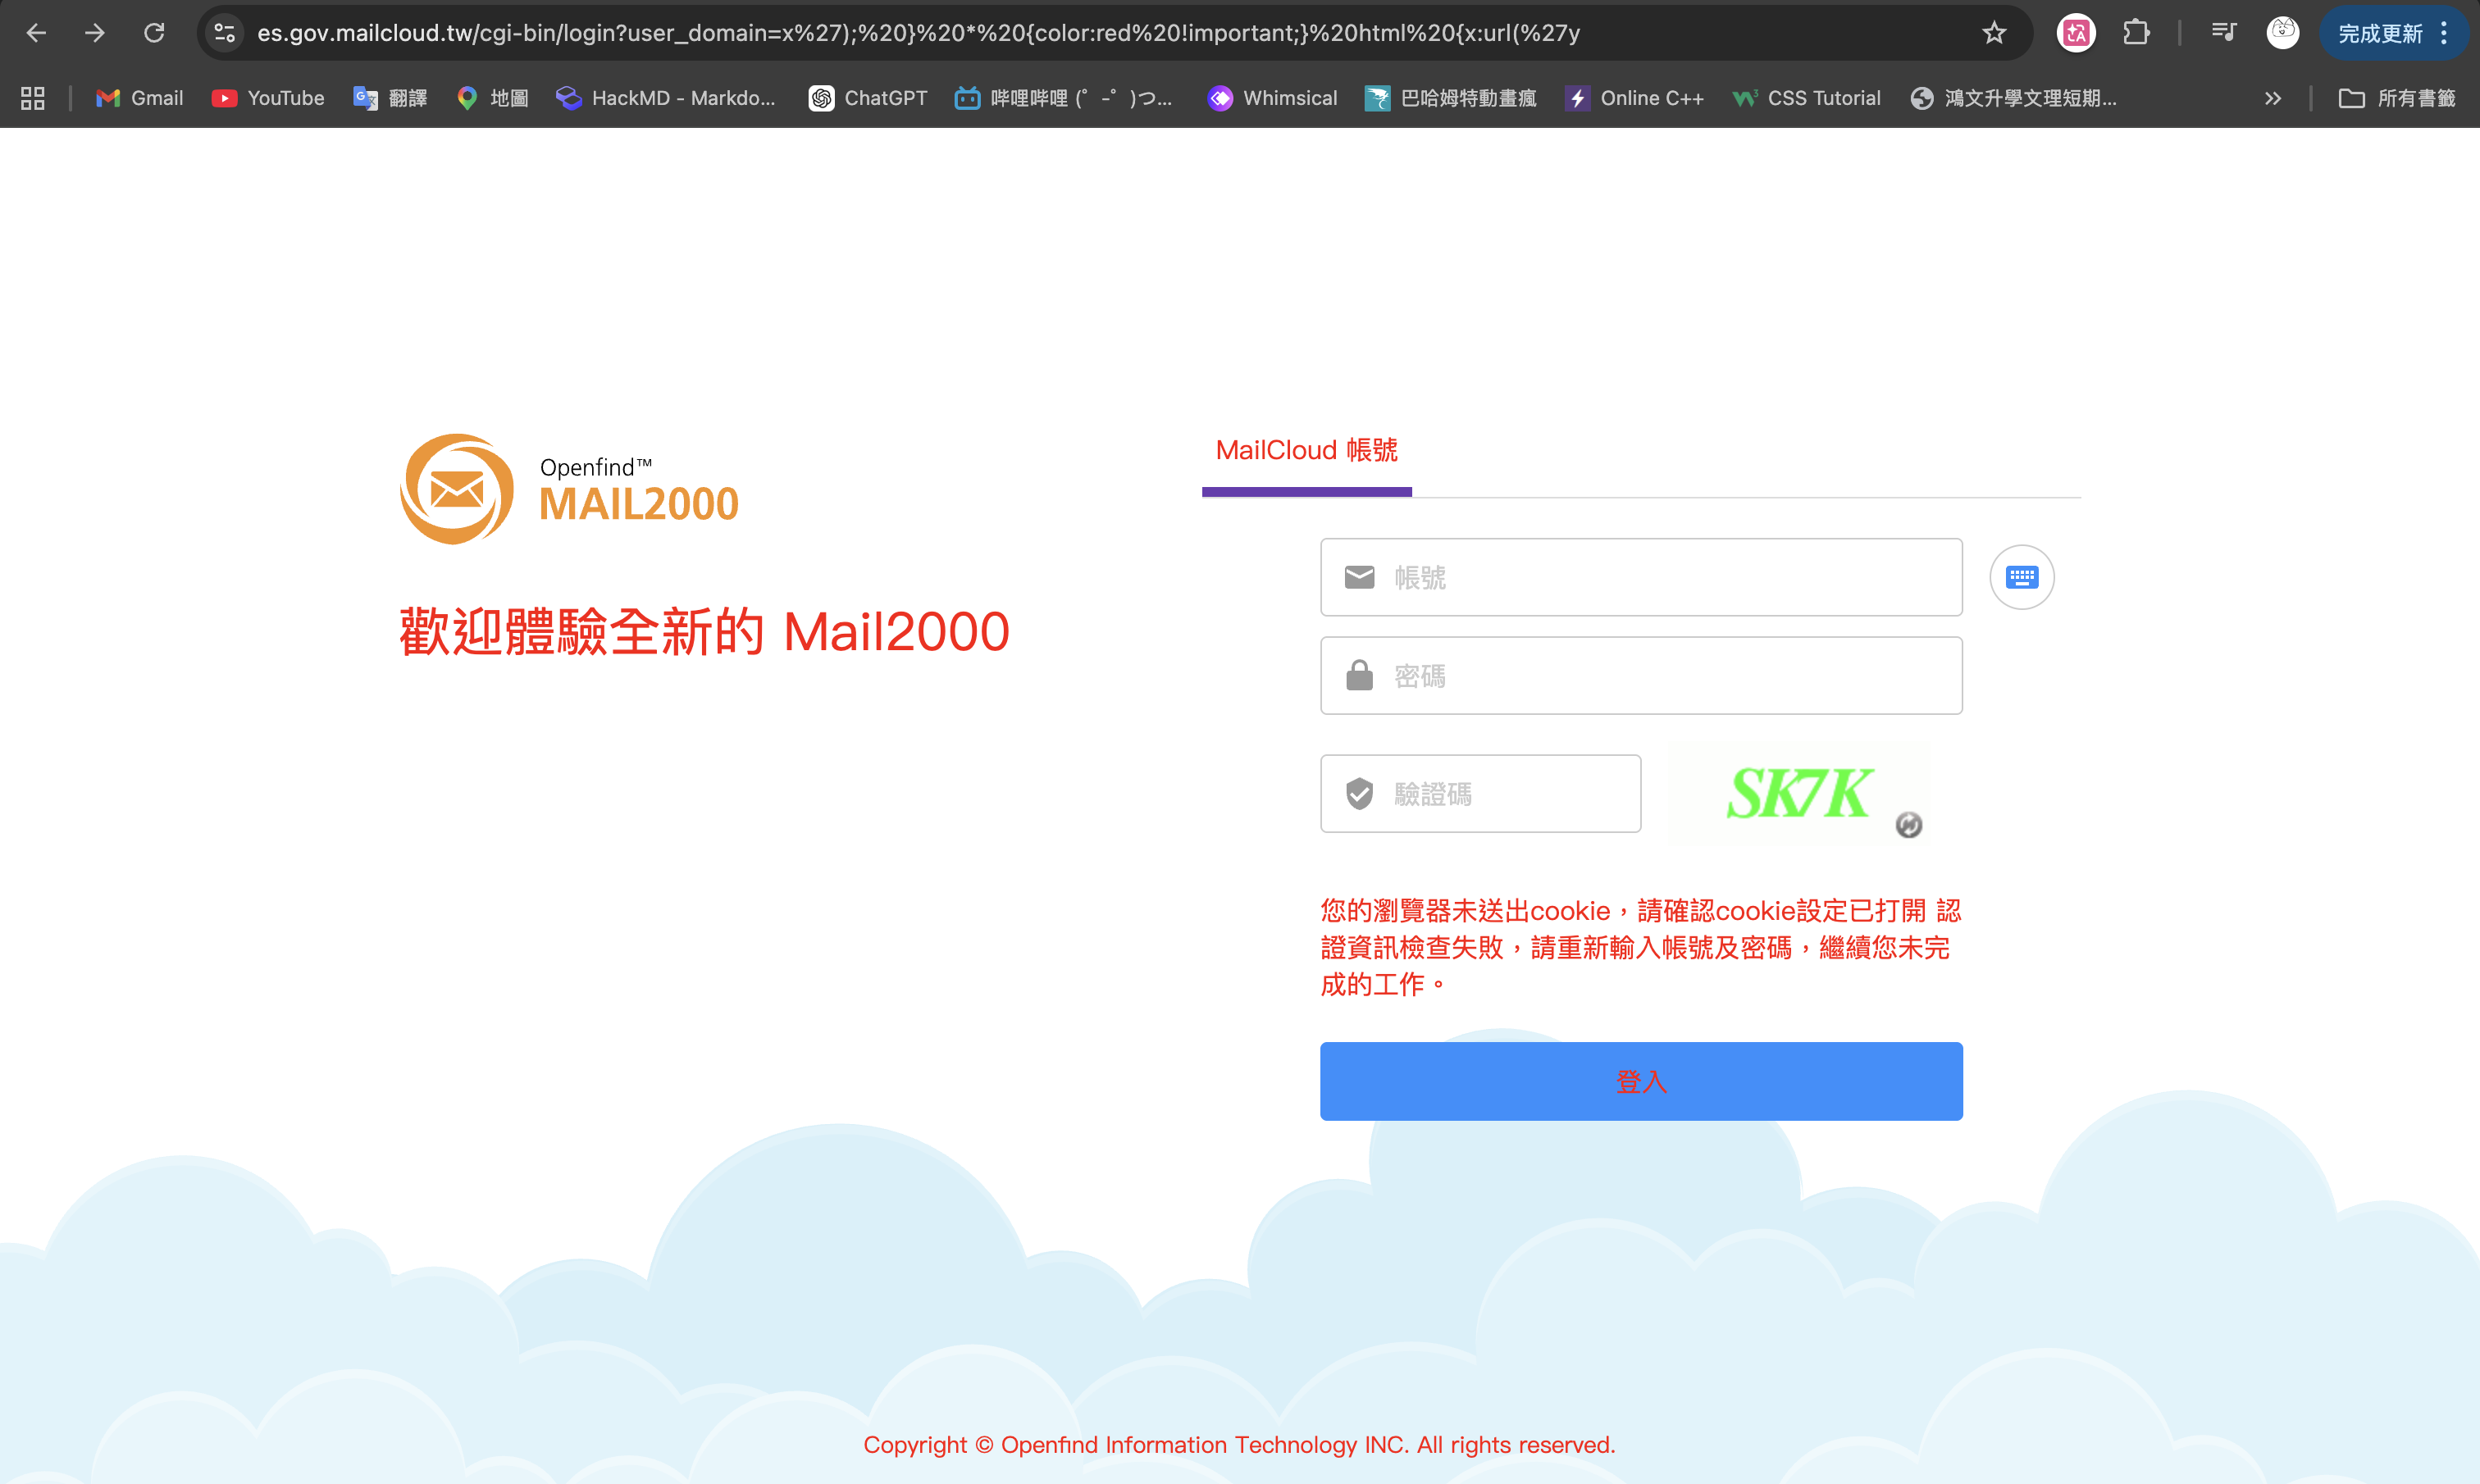This screenshot has width=2480, height=1484.
Task: Click the SK7K captcha image
Action: (x=1799, y=793)
